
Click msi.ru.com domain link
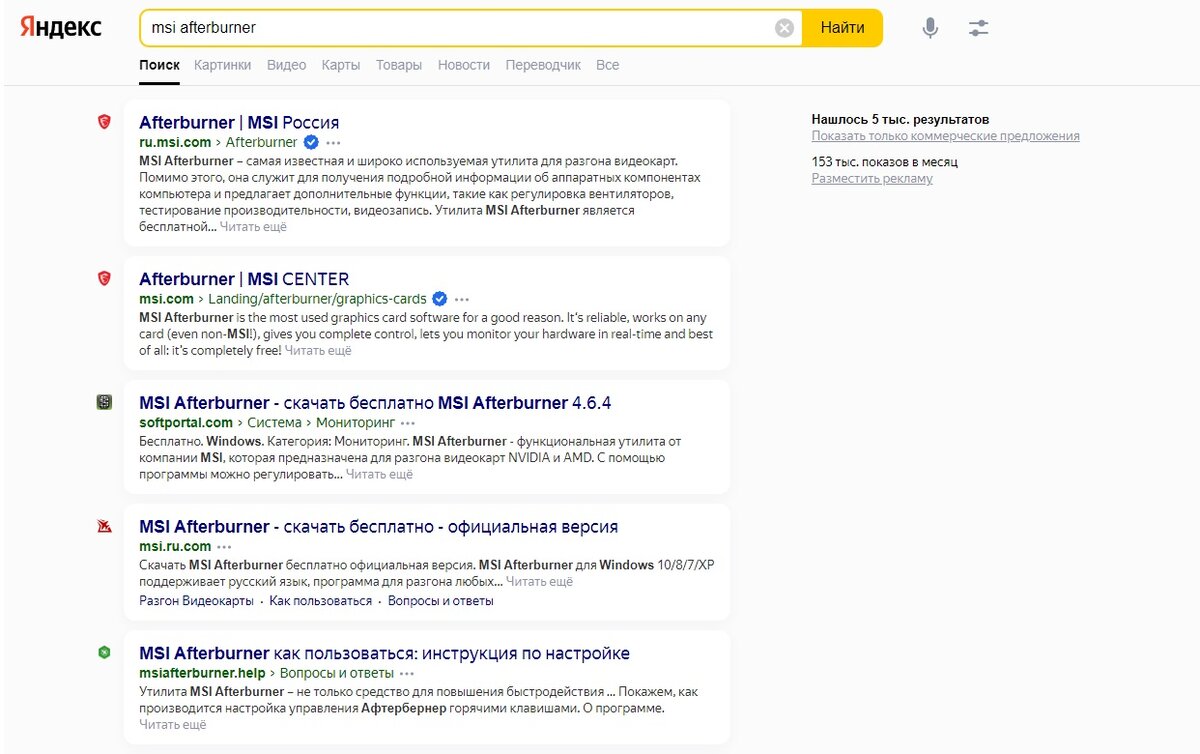coord(175,547)
